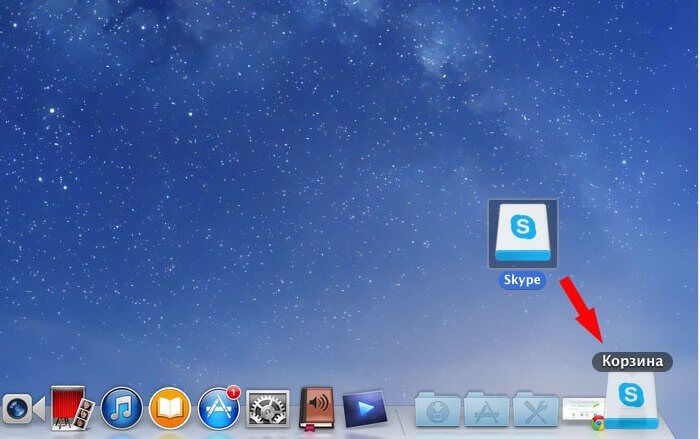Screen dimensions: 700x439
Task: Open the Downloads folder stack in Dock
Action: 438,409
